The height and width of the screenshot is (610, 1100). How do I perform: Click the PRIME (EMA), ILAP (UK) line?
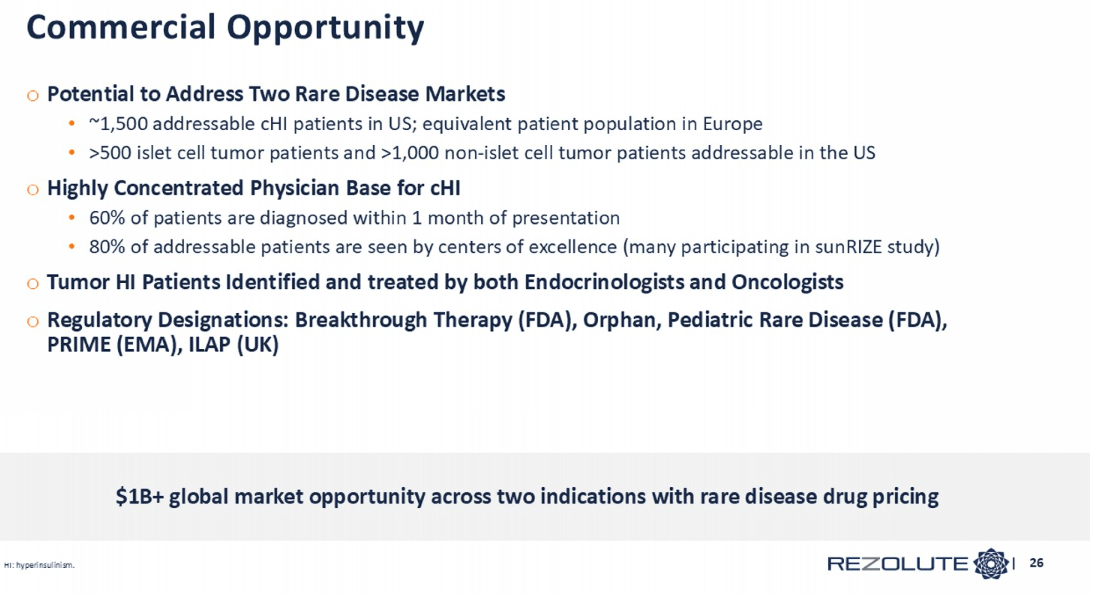[x=163, y=346]
